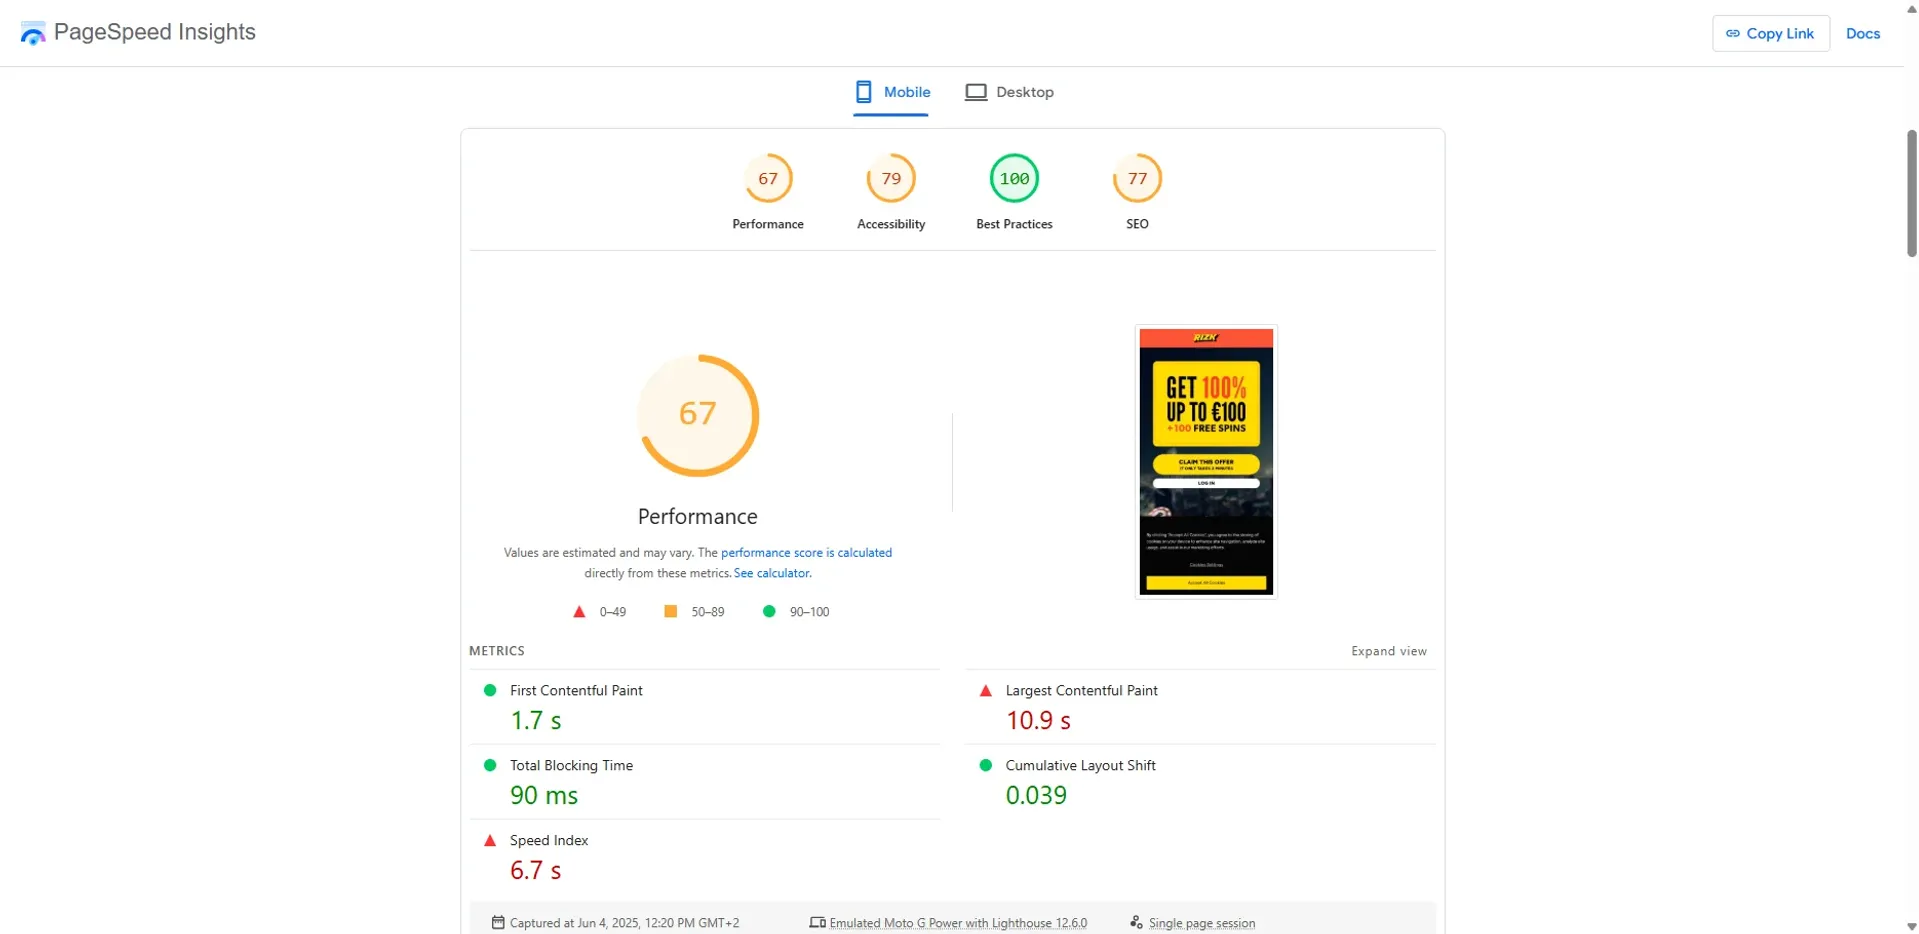Click the METRICS section heading

click(497, 651)
